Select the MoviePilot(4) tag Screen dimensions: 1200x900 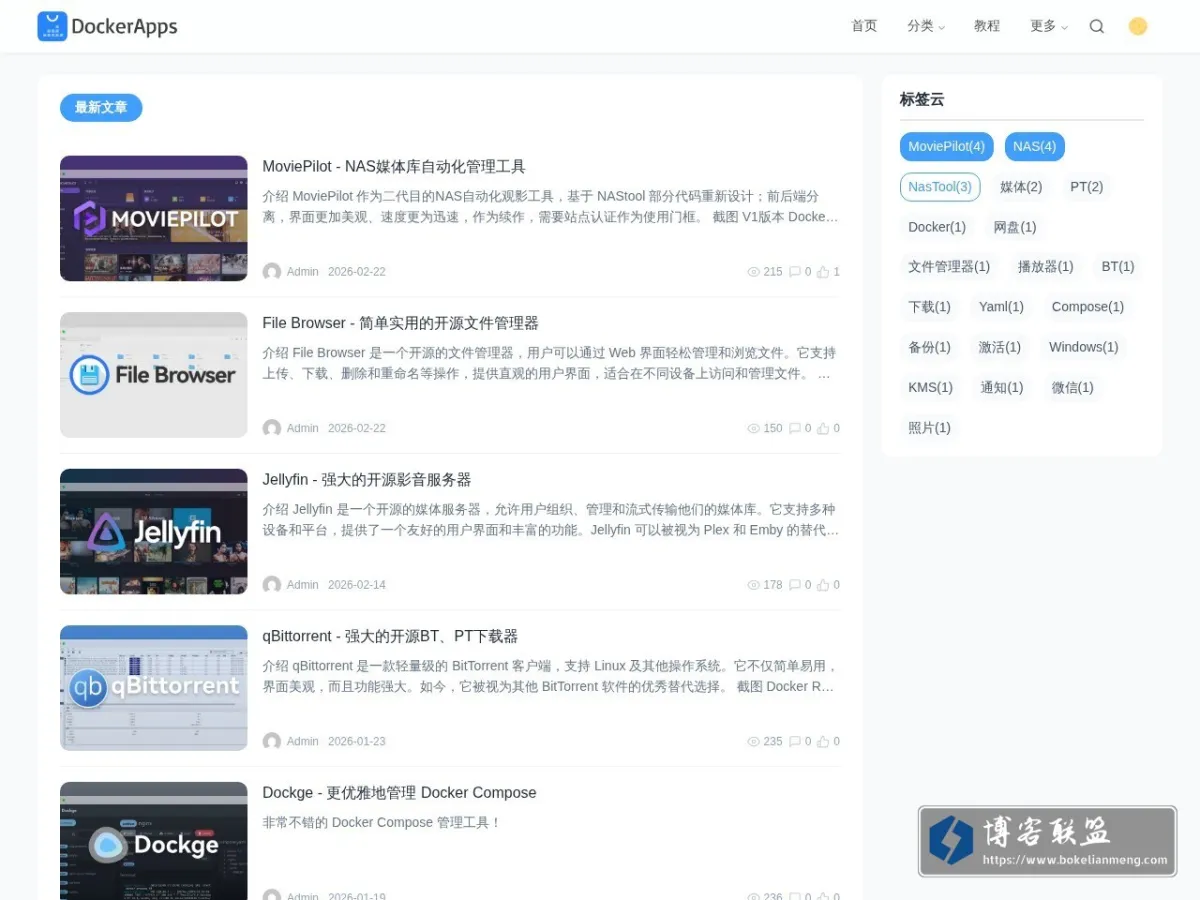pyautogui.click(x=946, y=147)
